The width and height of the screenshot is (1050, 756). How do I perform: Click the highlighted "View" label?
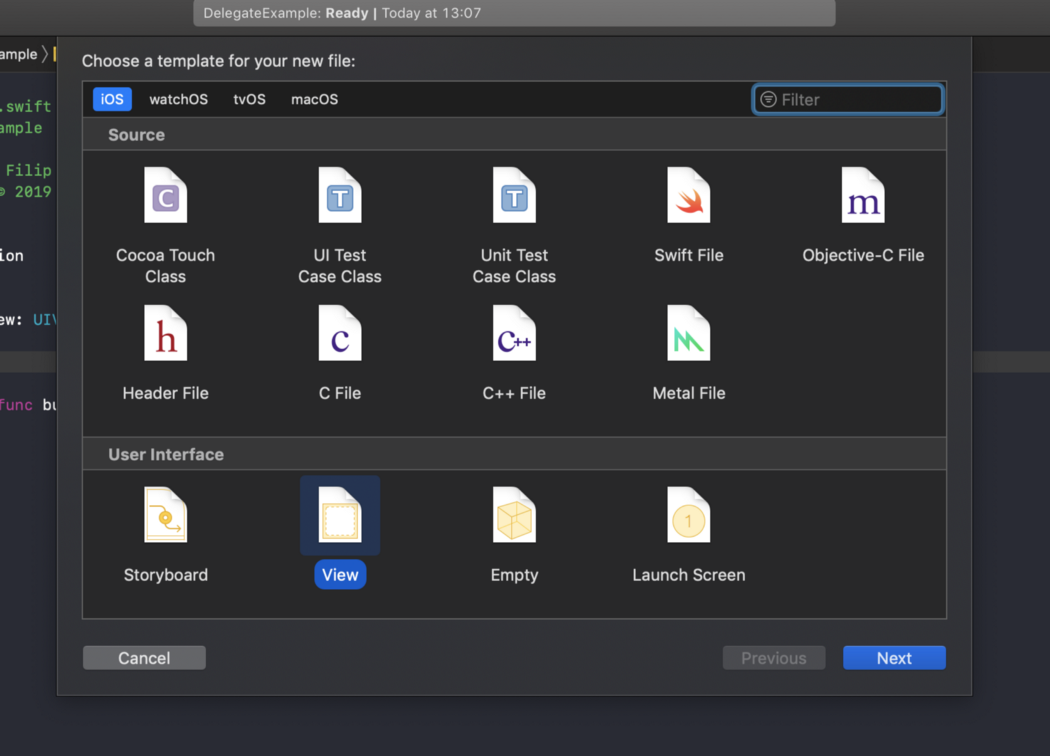coord(340,575)
